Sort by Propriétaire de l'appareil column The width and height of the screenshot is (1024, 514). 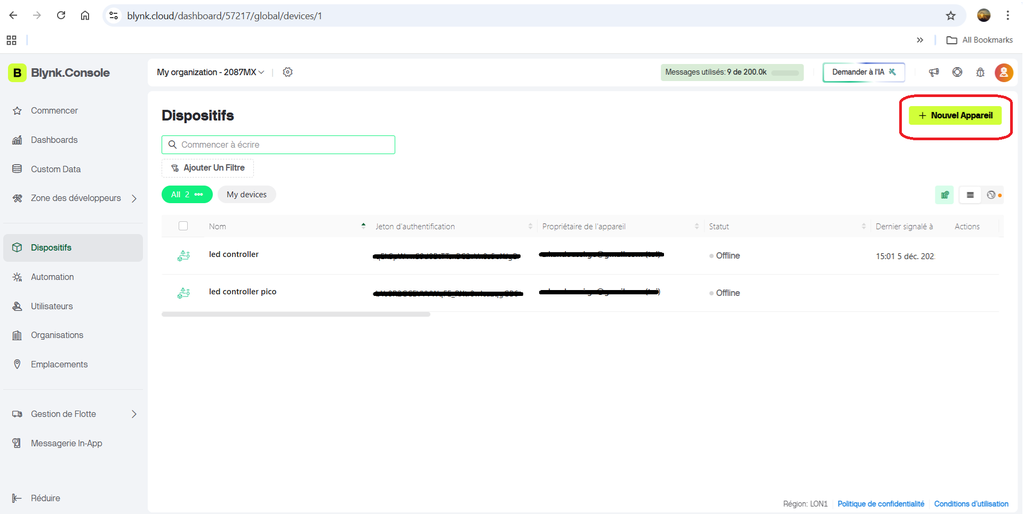(697, 227)
